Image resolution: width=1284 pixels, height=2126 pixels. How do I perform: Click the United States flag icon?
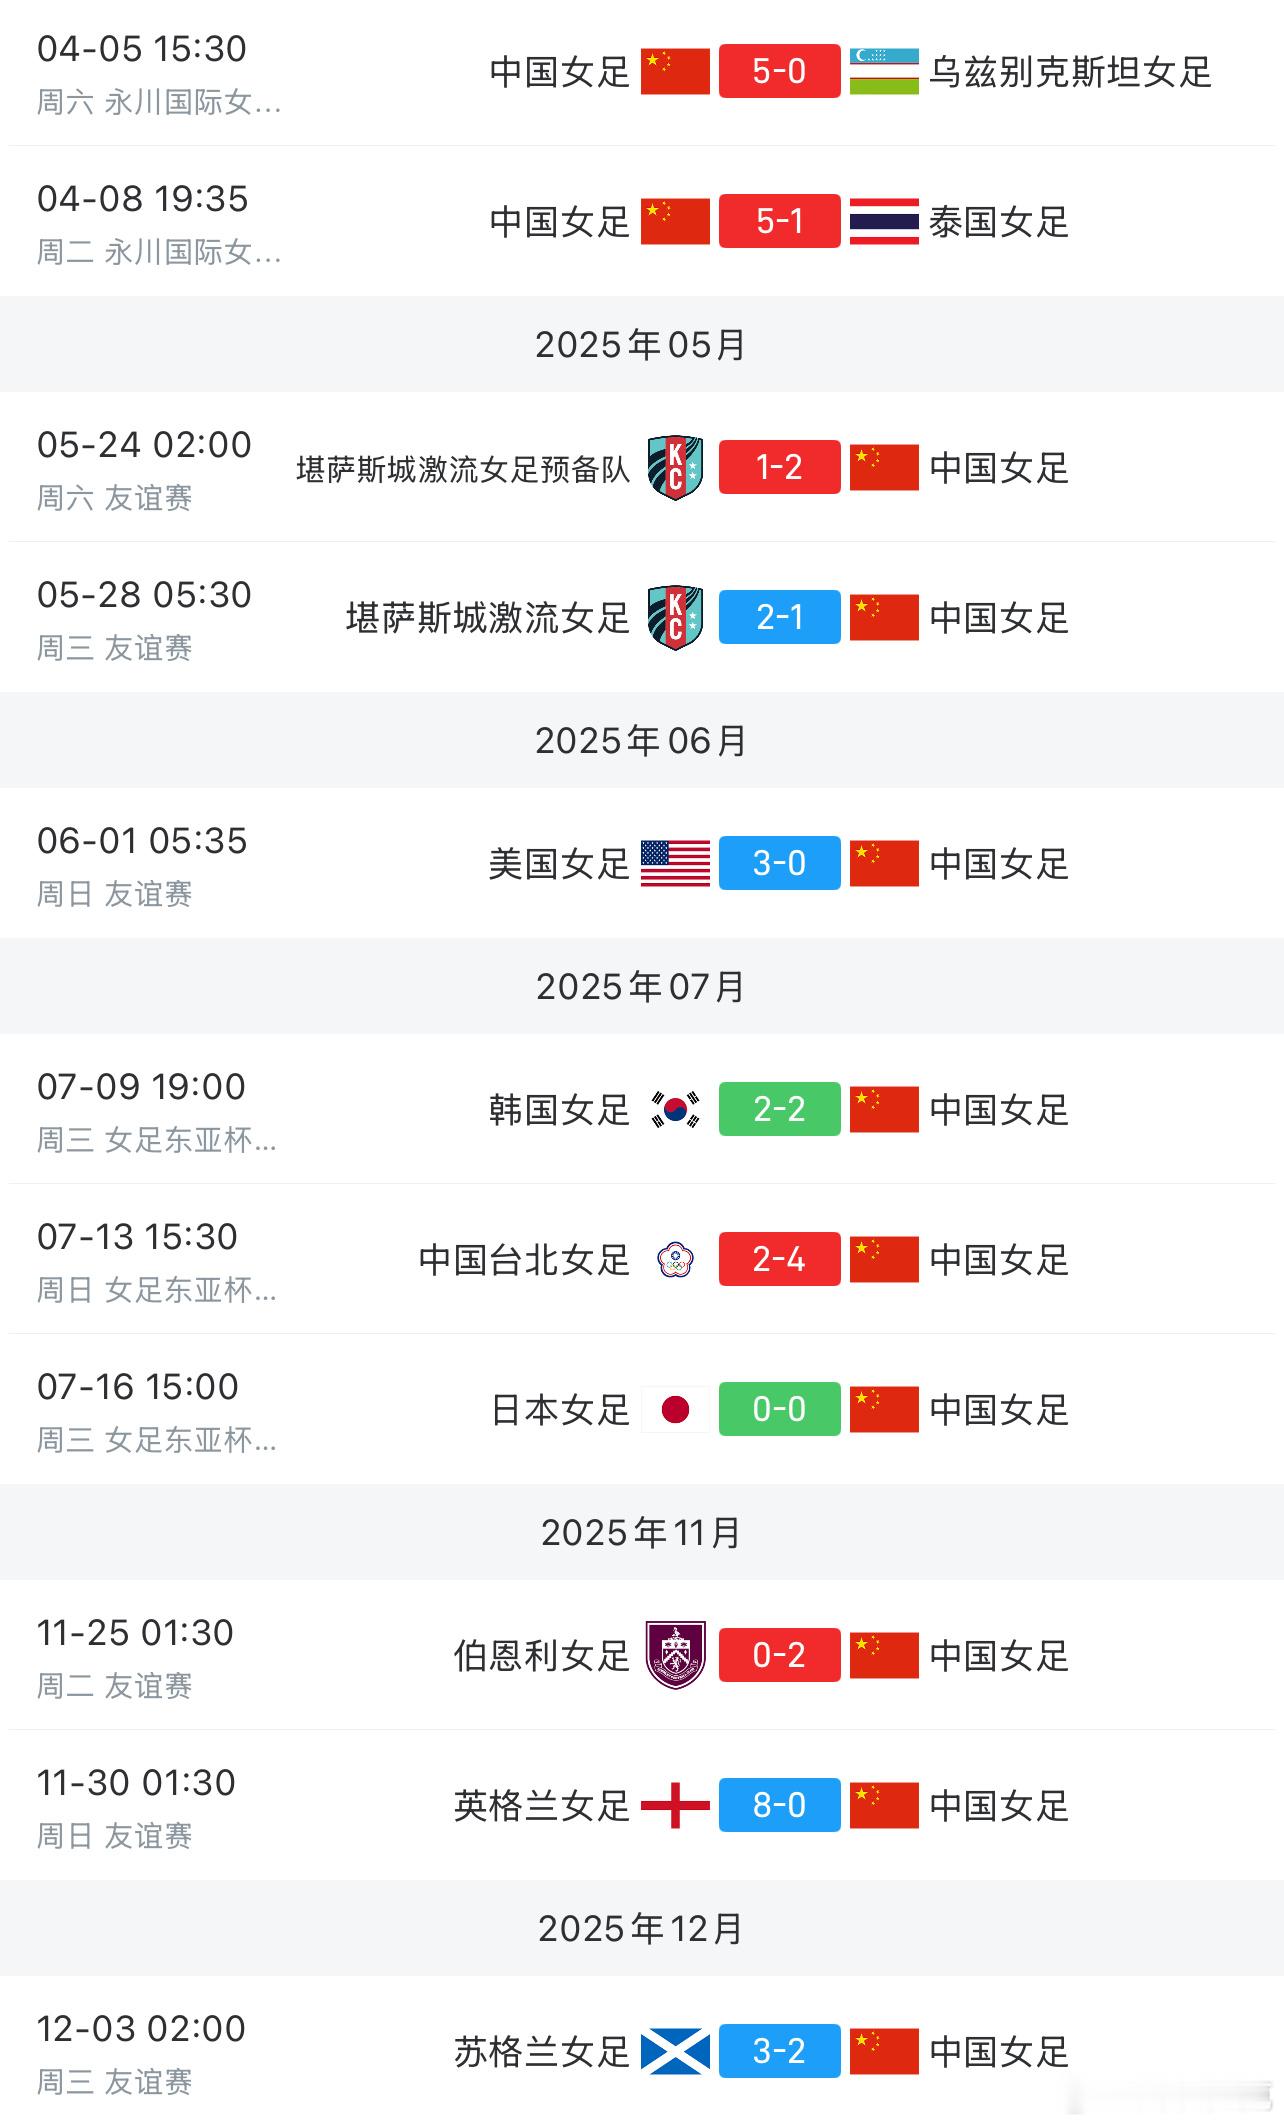click(675, 863)
